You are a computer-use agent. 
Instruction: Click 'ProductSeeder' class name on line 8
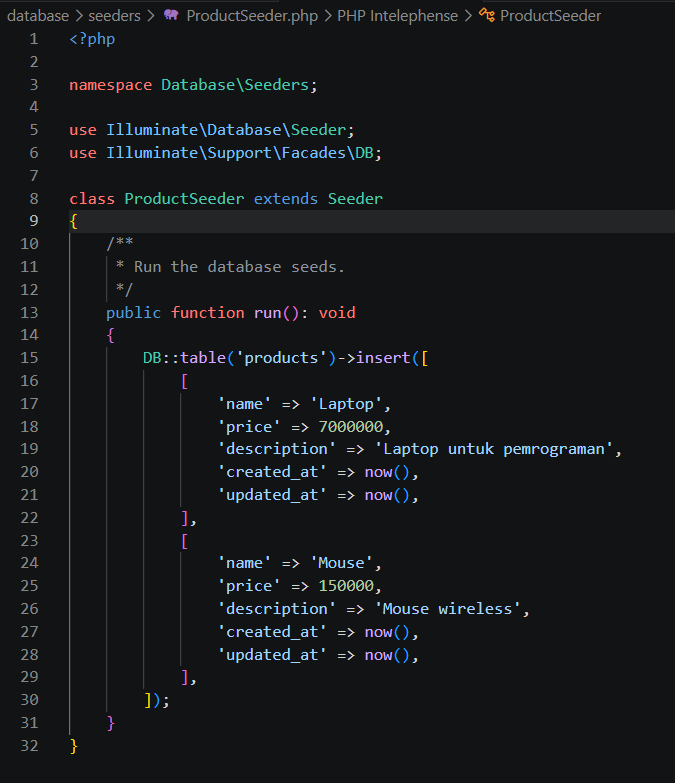[184, 199]
